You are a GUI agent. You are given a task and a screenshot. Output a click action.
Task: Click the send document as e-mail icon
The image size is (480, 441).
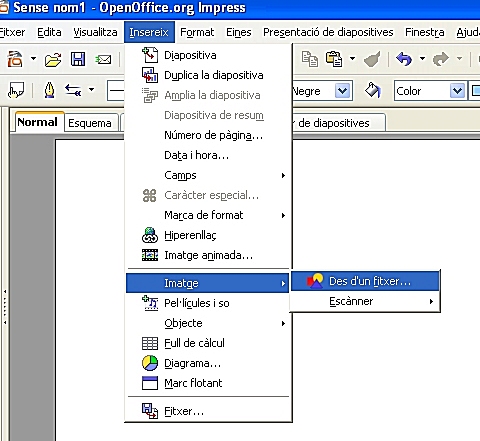tap(103, 60)
